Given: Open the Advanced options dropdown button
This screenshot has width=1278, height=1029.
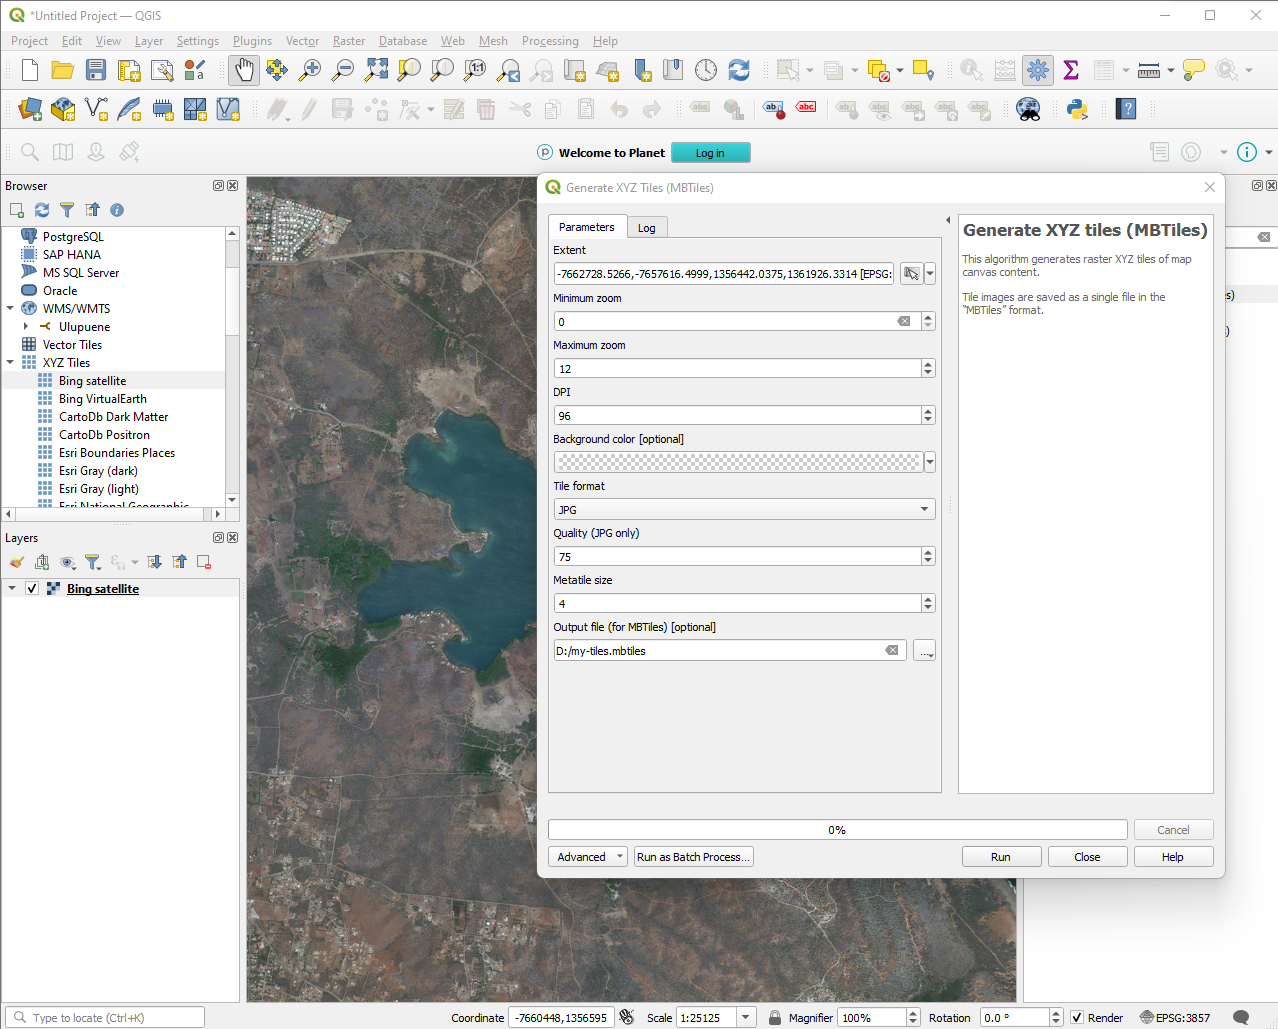Looking at the screenshot, I should [x=588, y=857].
